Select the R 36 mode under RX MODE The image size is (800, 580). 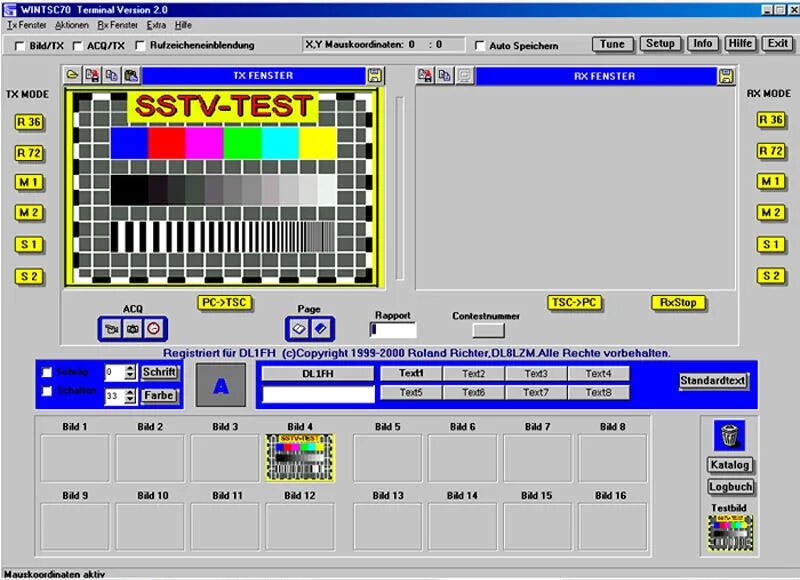click(x=770, y=119)
